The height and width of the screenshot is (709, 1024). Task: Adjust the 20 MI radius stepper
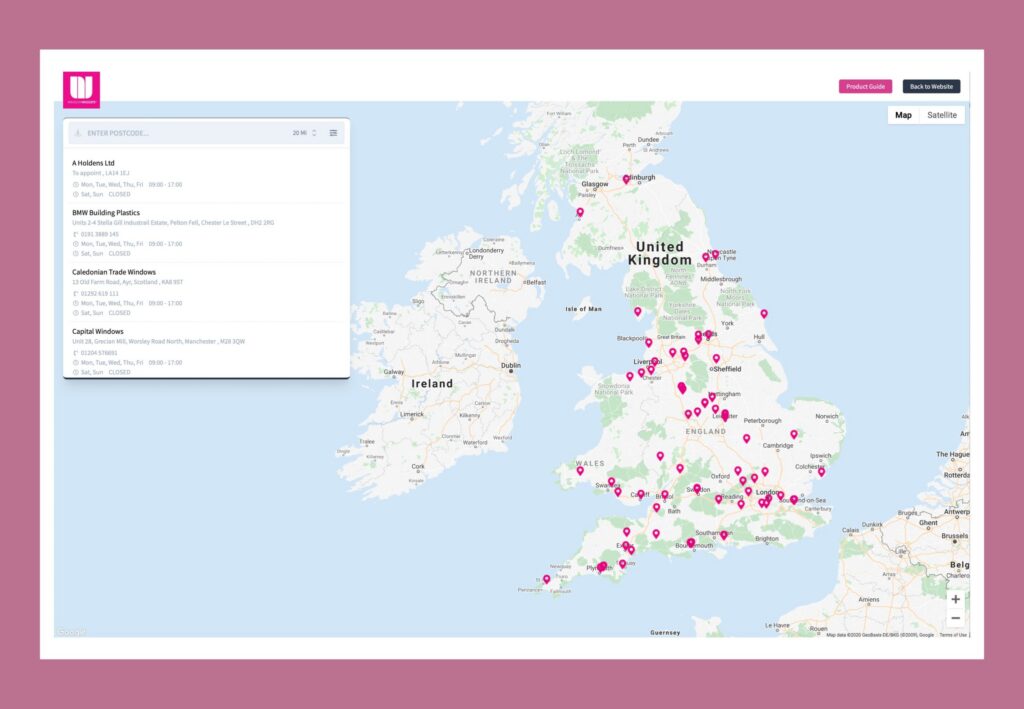[x=314, y=133]
